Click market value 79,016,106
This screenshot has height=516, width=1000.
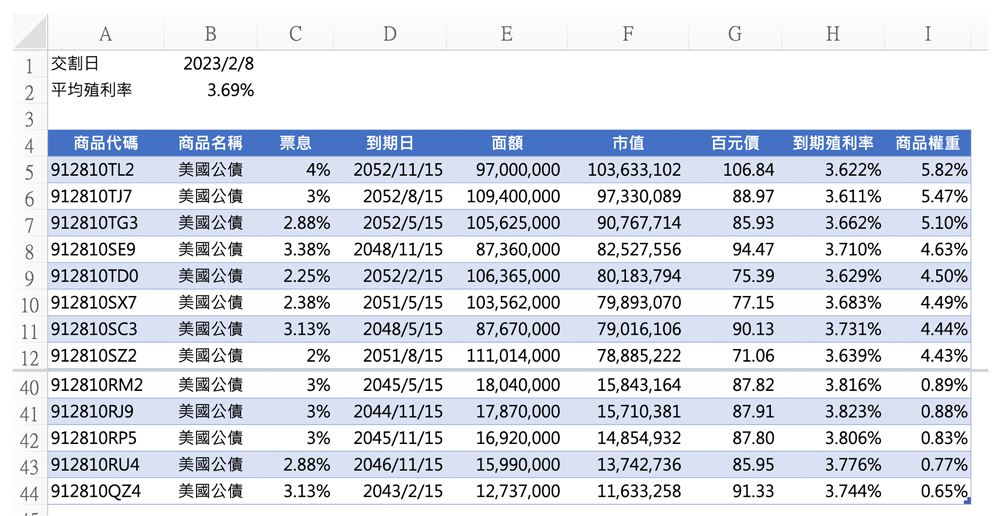click(x=628, y=329)
